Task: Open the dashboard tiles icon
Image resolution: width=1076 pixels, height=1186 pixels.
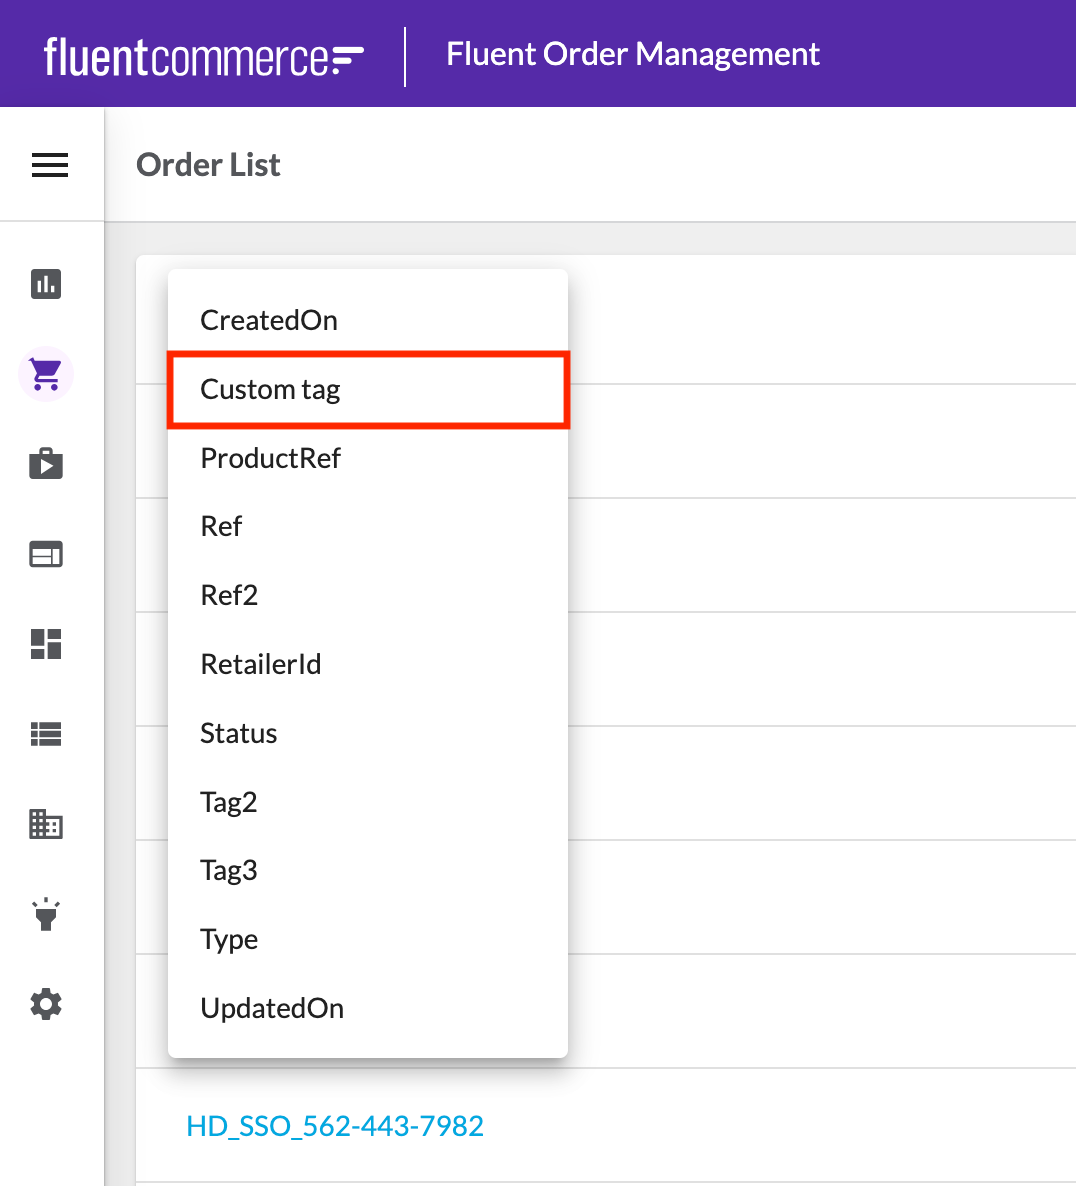Action: [46, 644]
